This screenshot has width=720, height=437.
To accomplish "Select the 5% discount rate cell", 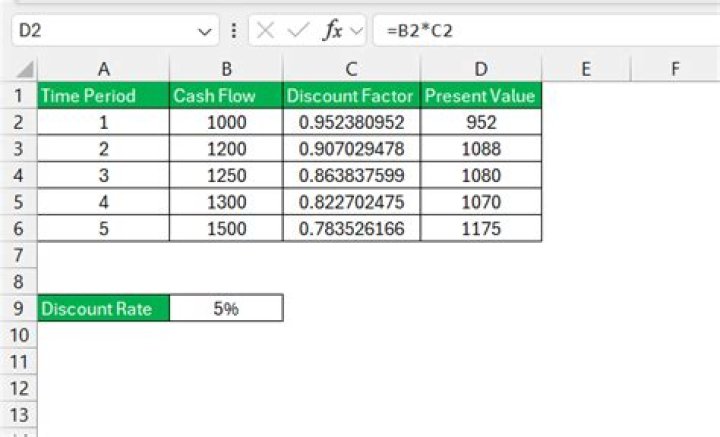I will [226, 308].
